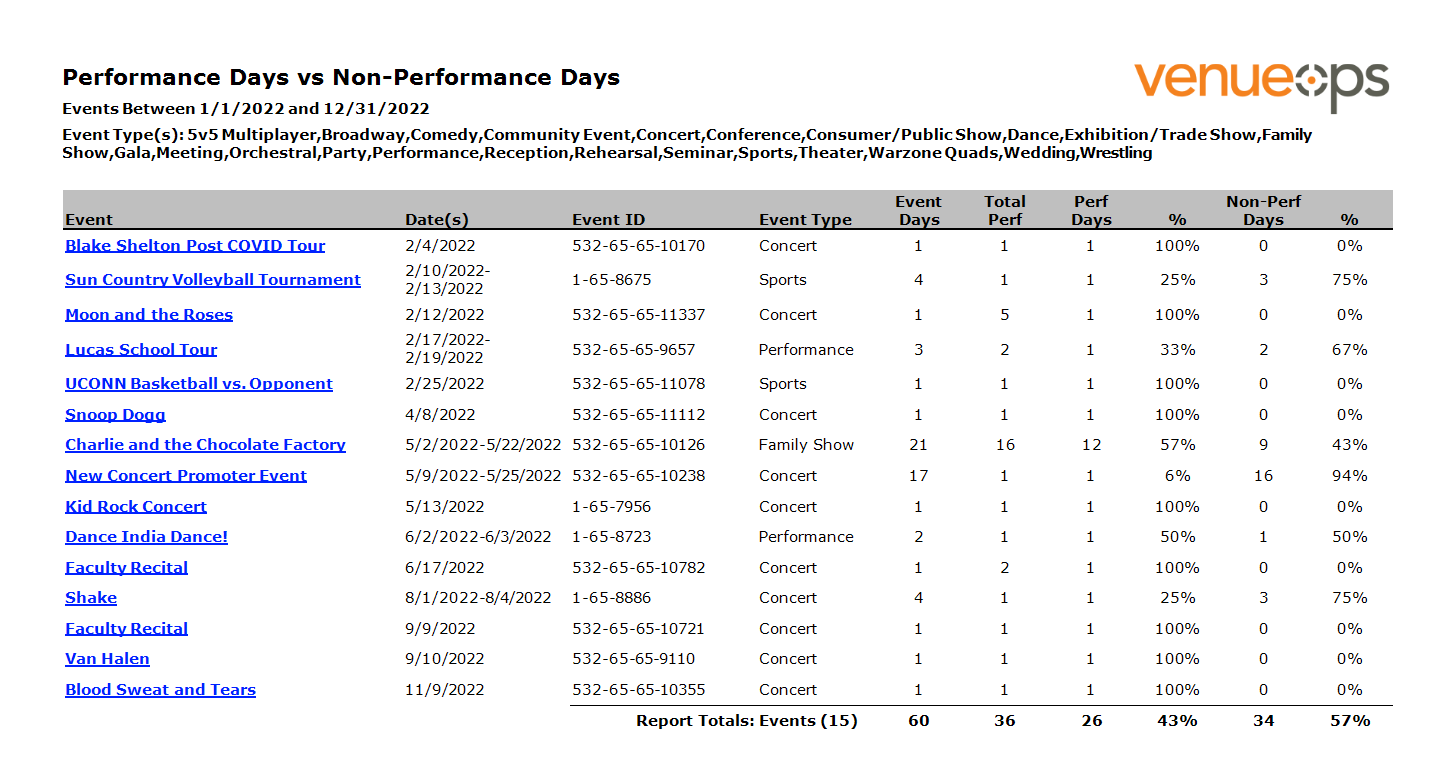Screen dimensions: 1454x759
Task: Open Charlie and the Chocolate Factory event
Action: (x=205, y=445)
